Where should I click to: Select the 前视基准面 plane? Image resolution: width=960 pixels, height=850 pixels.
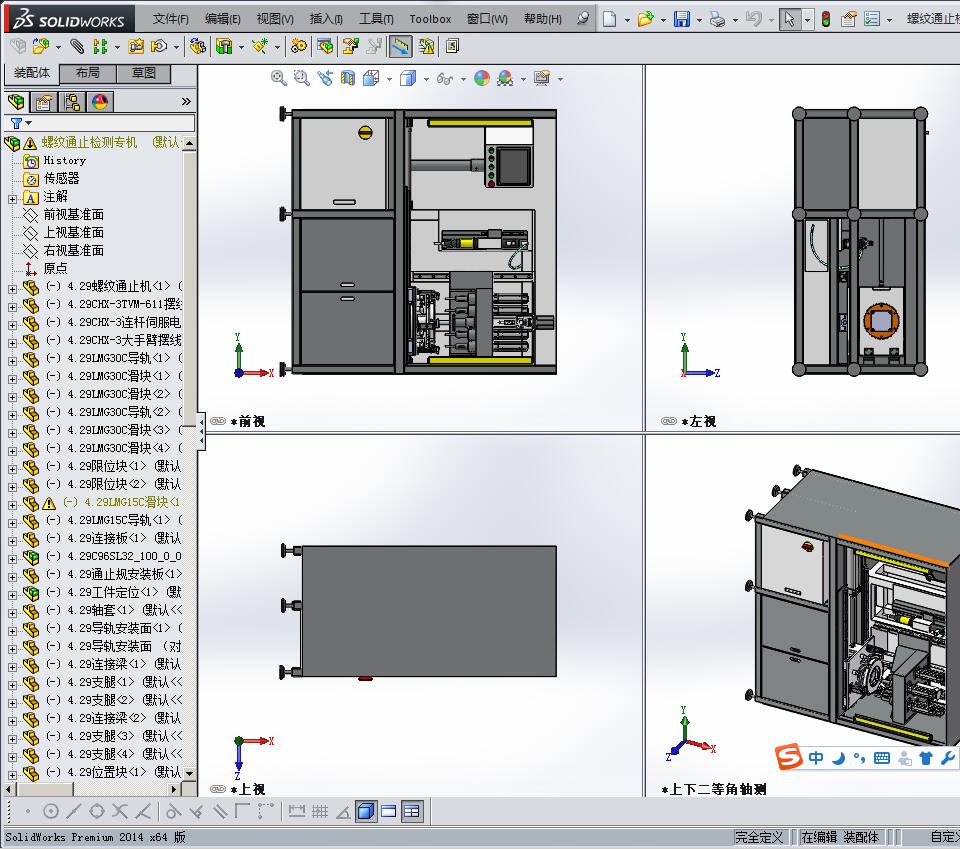coord(73,215)
